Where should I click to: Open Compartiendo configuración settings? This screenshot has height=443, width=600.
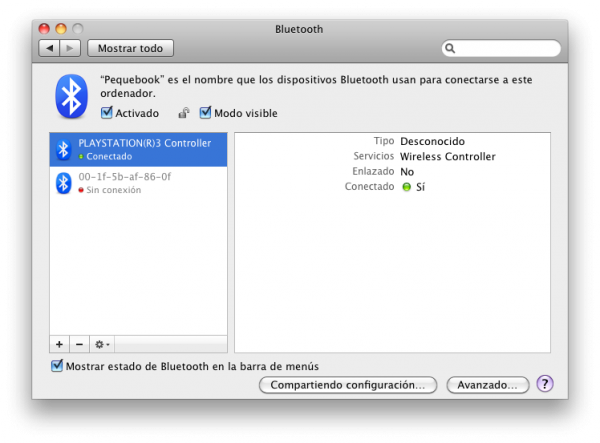pyautogui.click(x=348, y=385)
